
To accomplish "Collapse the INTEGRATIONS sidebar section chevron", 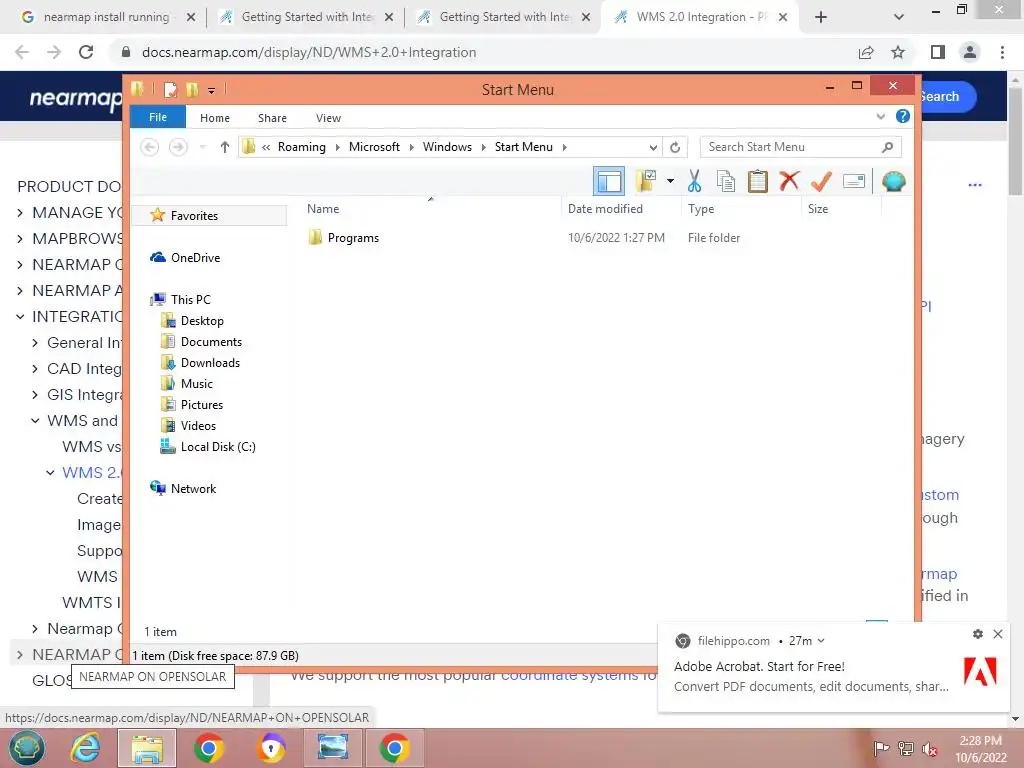I will coord(20,317).
